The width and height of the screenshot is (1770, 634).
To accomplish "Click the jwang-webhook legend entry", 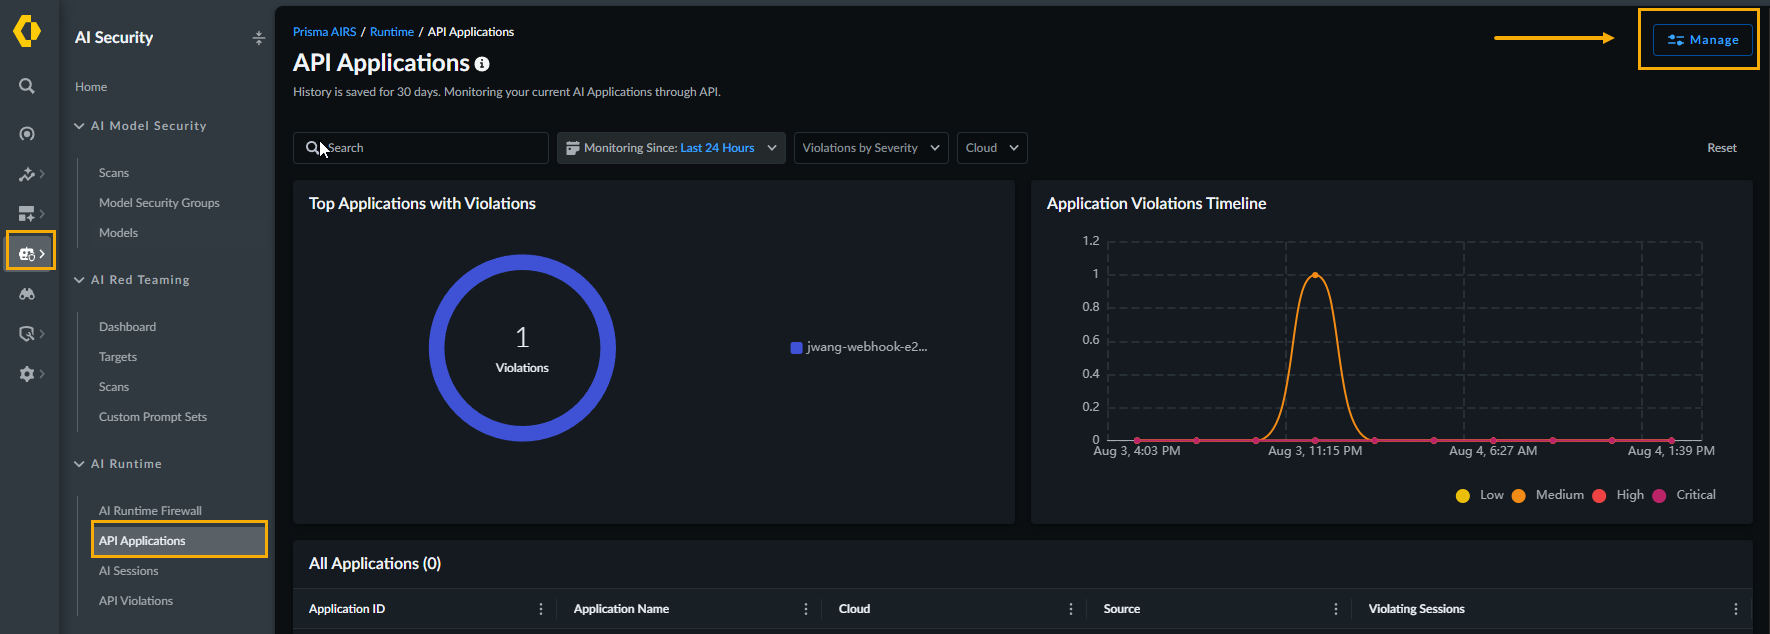I will pos(859,347).
